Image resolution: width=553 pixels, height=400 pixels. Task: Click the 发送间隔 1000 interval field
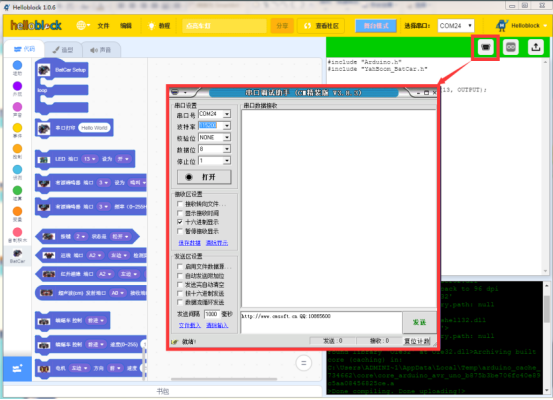pyautogui.click(x=212, y=314)
